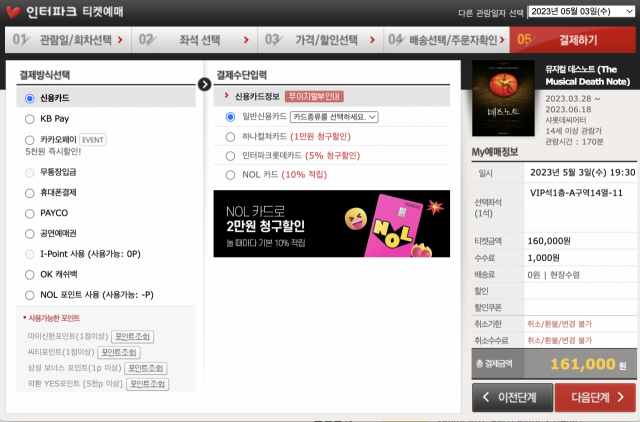Click the total amount 161,000 원

(x=588, y=364)
